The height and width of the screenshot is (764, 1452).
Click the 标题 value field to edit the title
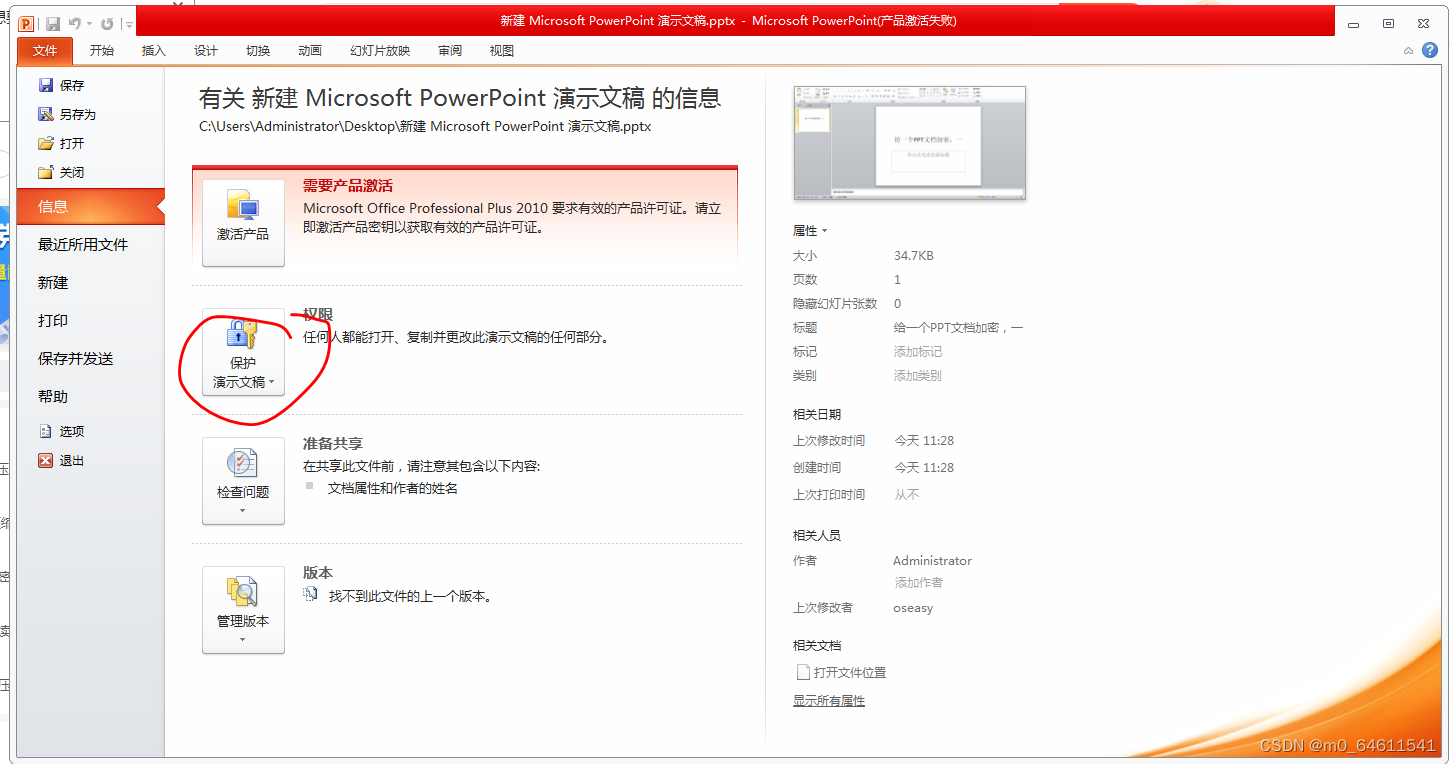(958, 328)
